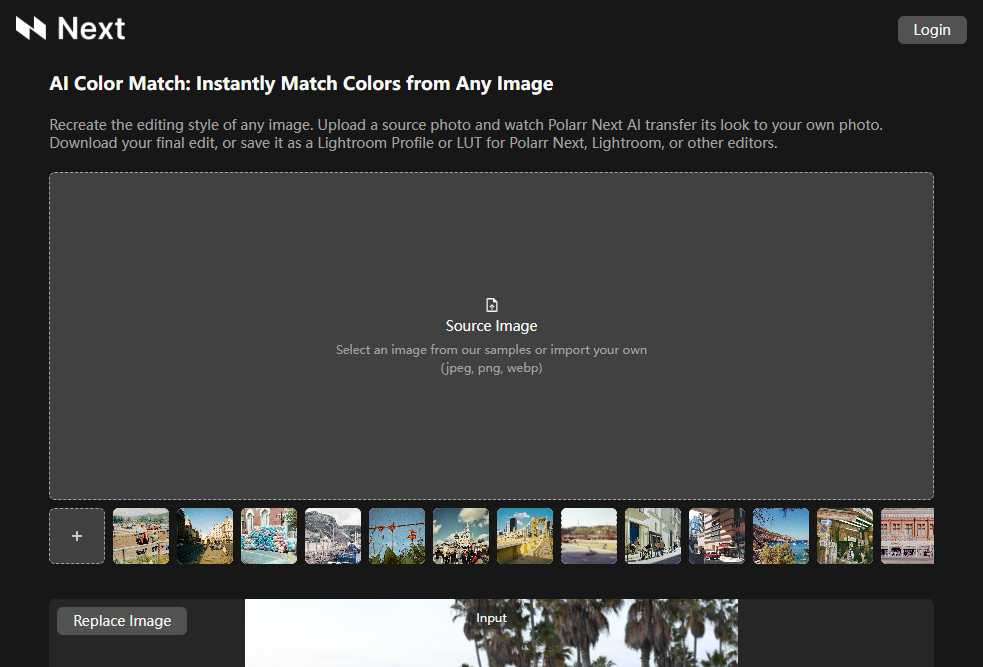The height and width of the screenshot is (667, 983).
Task: Select the American flags street sample thumbnail
Action: 717,536
